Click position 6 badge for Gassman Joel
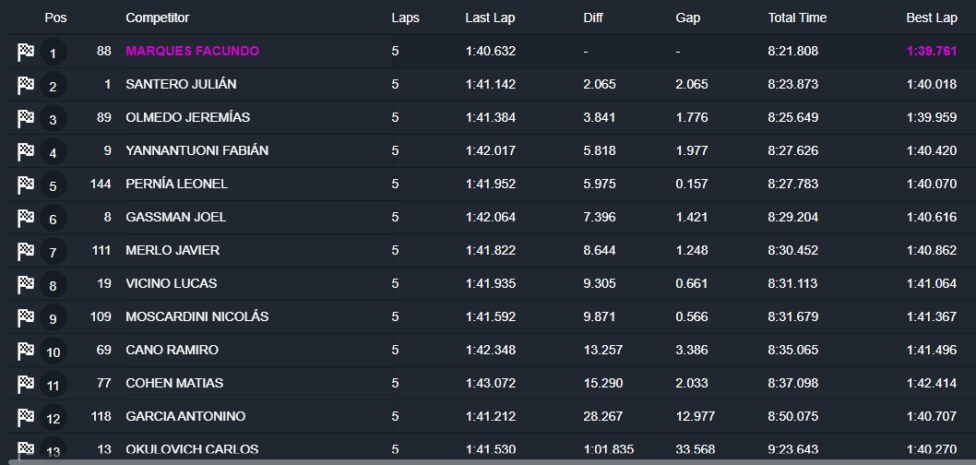 click(53, 219)
